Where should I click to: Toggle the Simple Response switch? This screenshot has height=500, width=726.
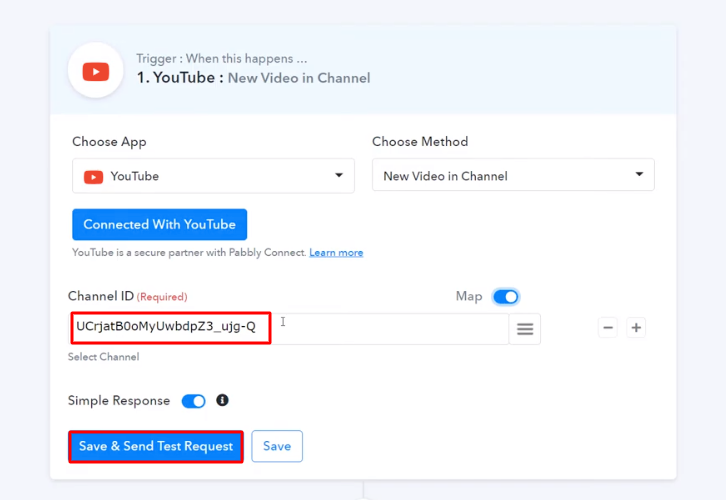(194, 401)
